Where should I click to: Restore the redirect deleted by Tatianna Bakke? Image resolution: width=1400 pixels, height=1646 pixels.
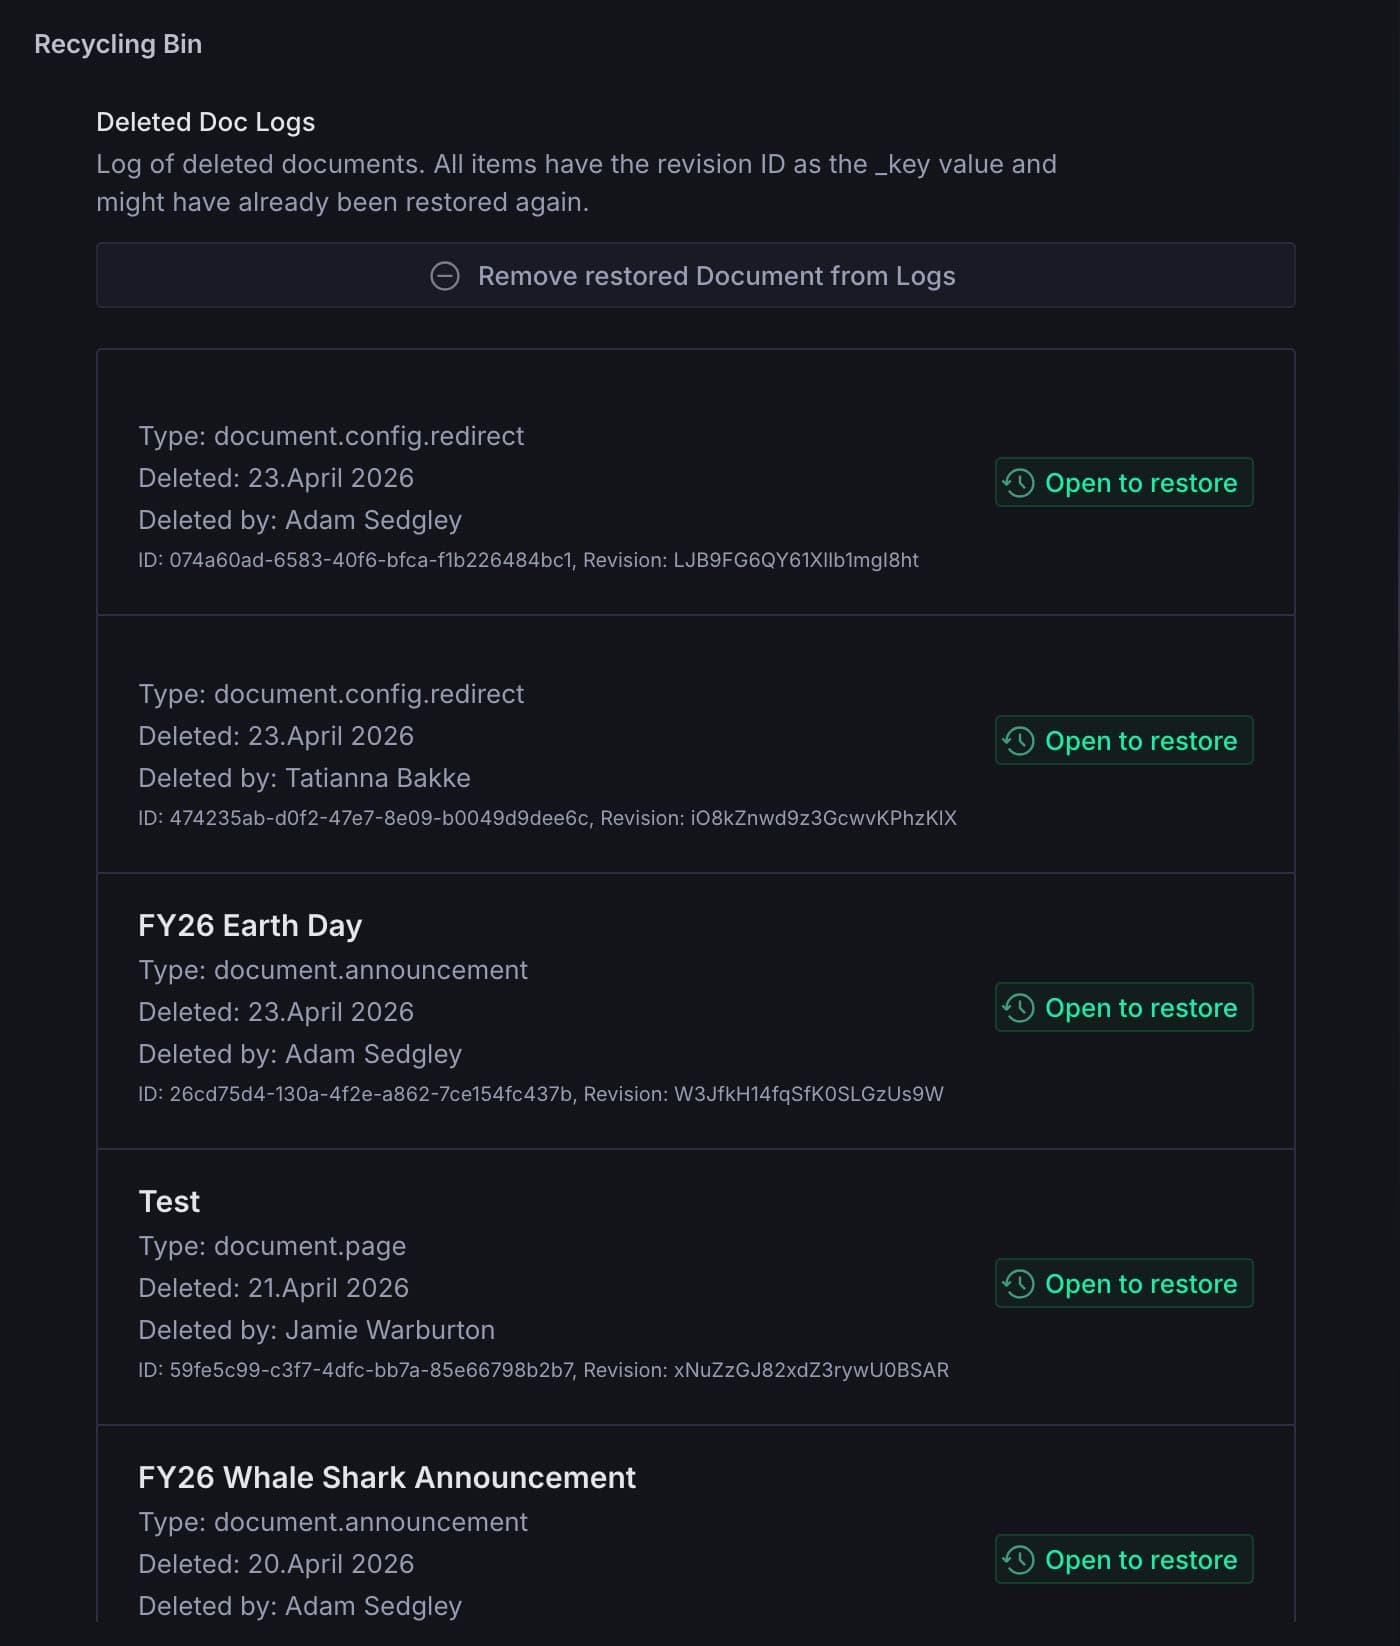1123,740
